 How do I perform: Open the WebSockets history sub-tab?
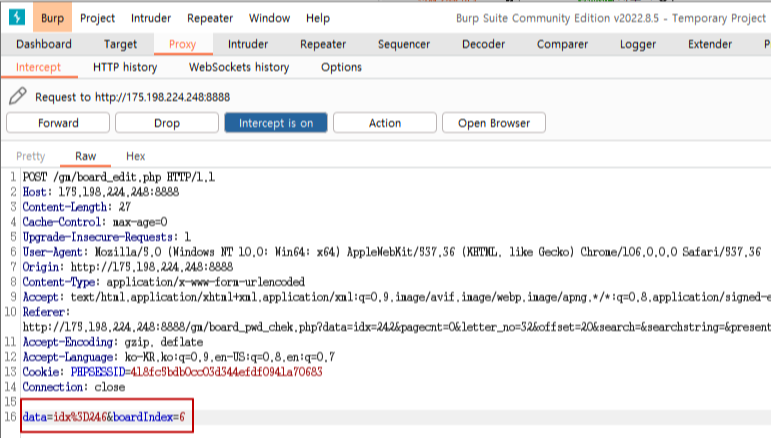(239, 67)
